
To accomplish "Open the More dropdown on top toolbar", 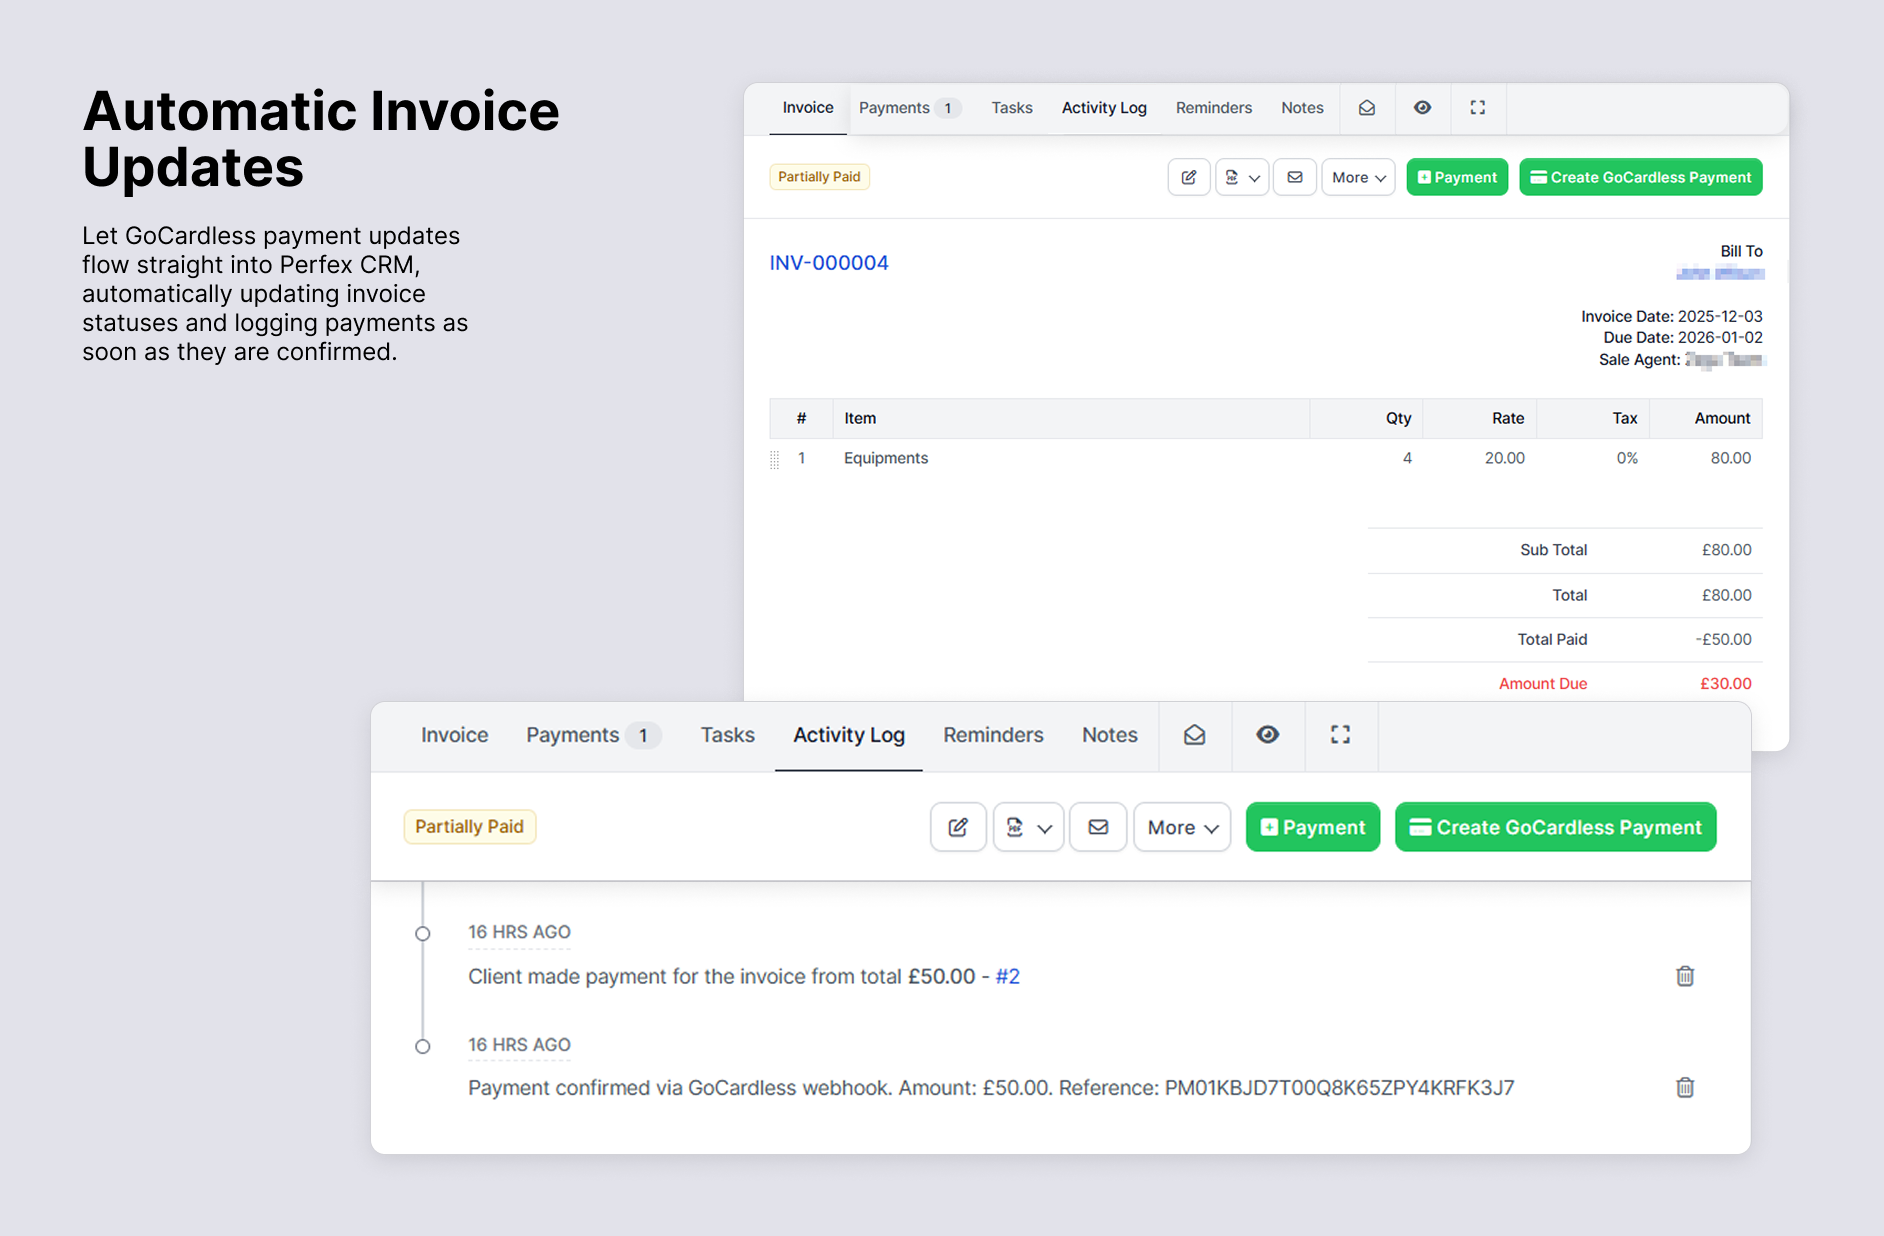I will 1358,177.
